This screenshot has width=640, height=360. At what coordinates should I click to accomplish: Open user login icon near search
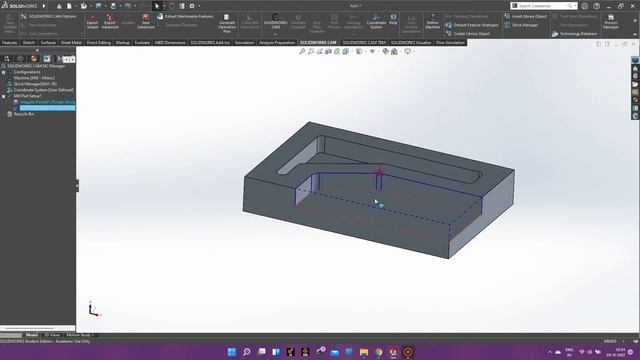(584, 6)
